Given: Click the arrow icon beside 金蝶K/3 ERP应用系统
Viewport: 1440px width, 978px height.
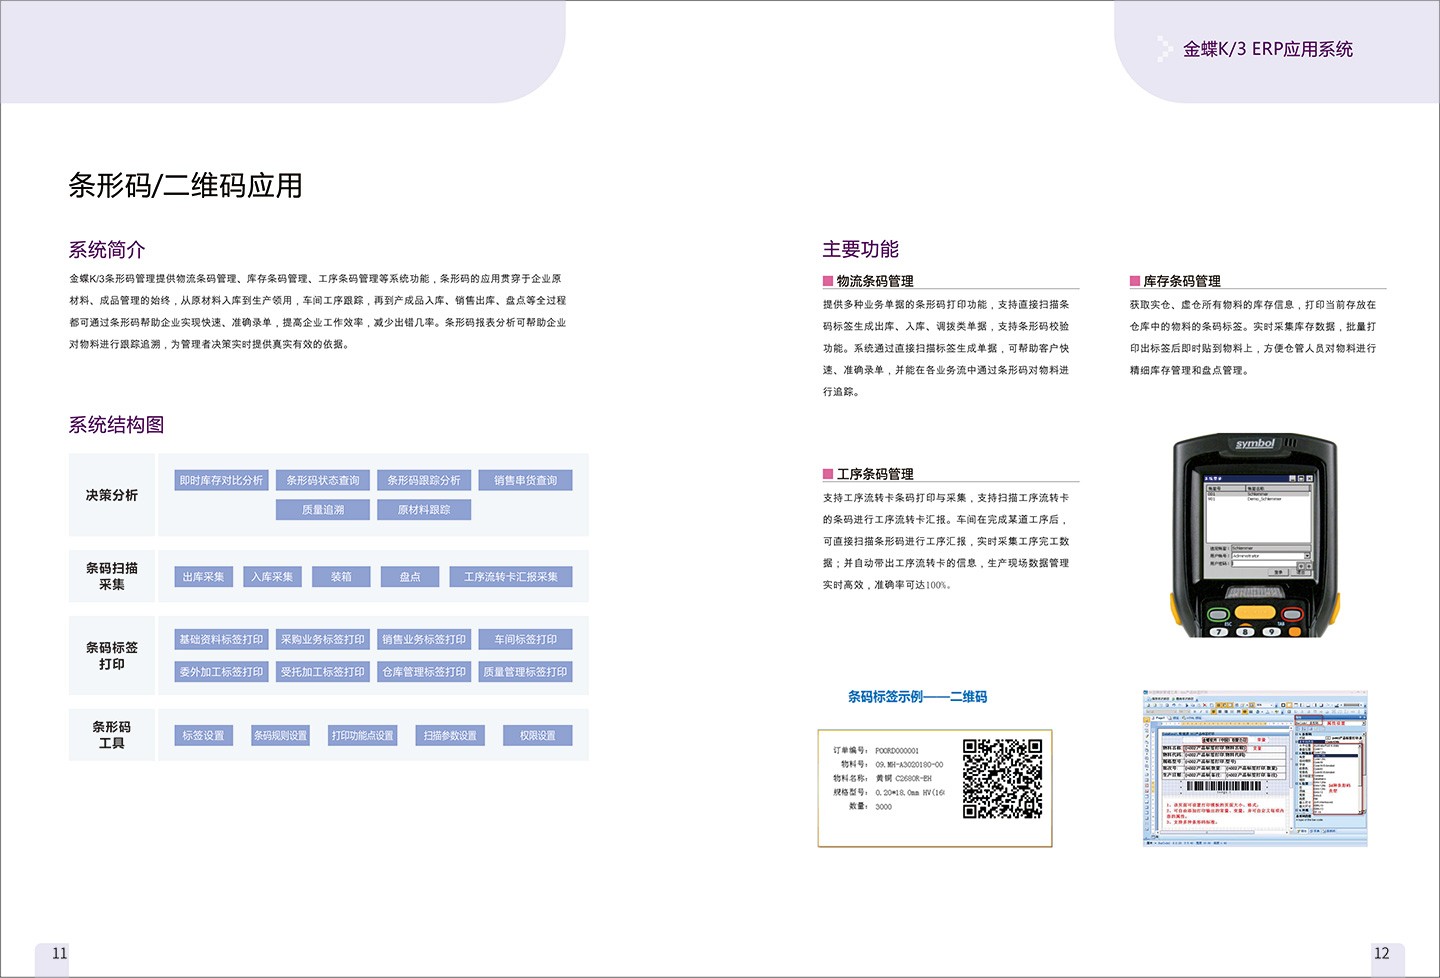Looking at the screenshot, I should (x=1164, y=49).
